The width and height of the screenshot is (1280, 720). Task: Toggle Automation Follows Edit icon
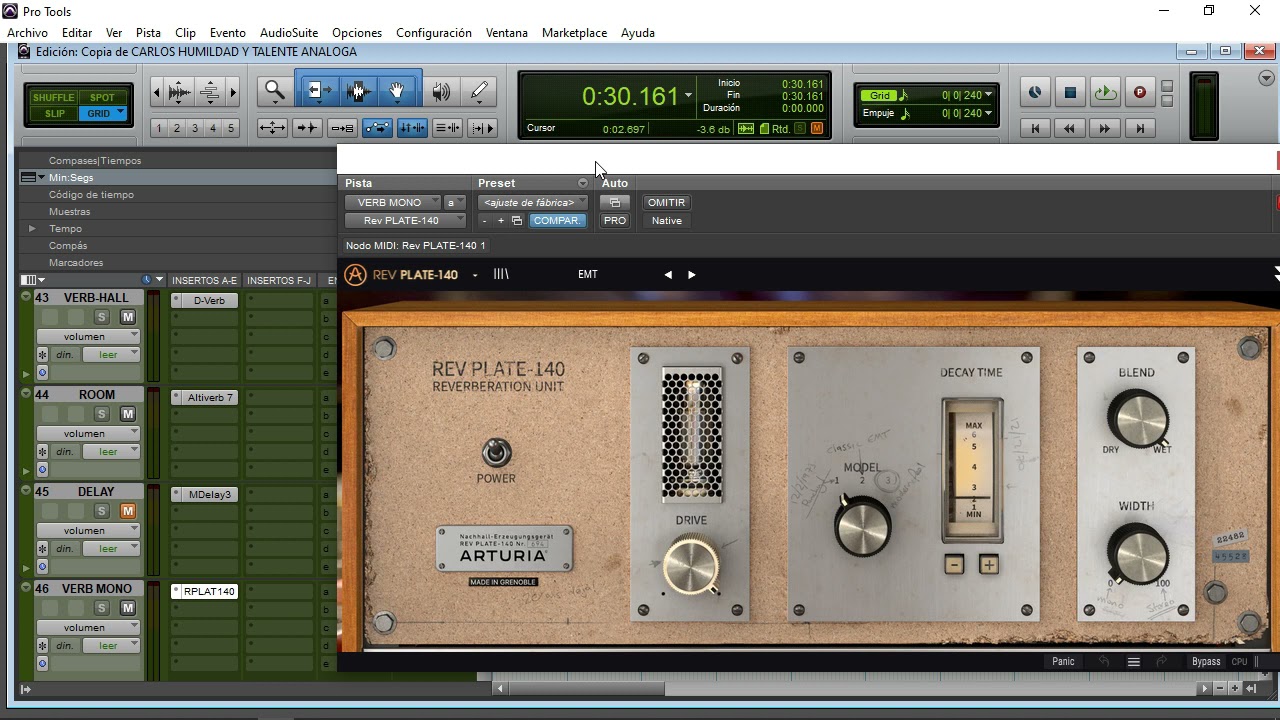click(377, 128)
